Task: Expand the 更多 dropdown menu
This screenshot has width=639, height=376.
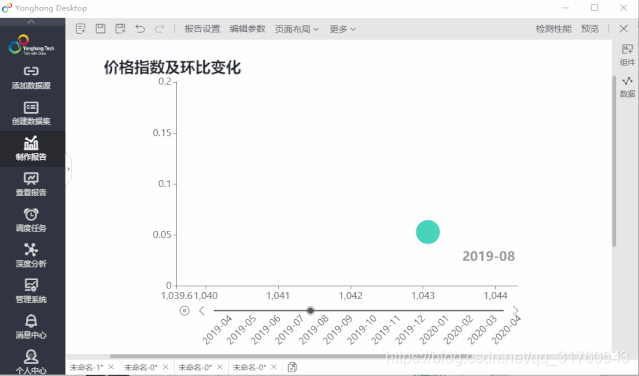Action: (x=342, y=29)
